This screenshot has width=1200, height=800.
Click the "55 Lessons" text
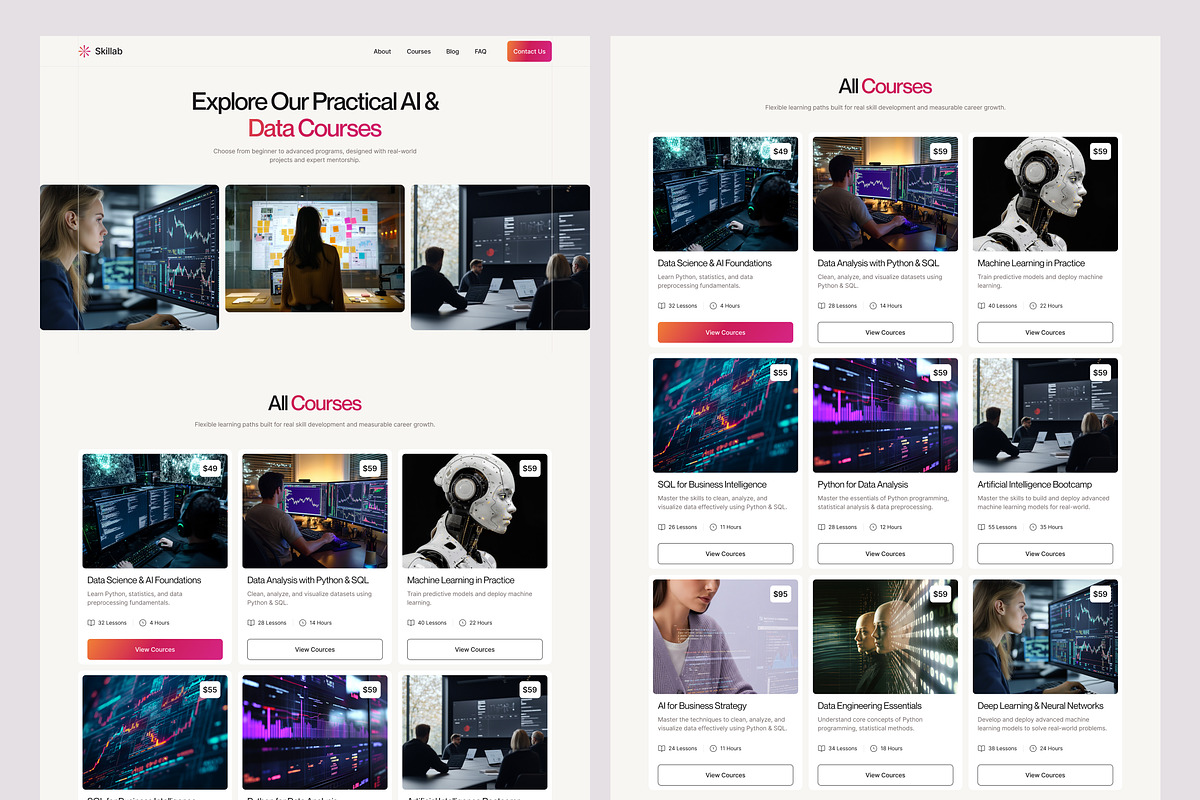coord(1003,527)
